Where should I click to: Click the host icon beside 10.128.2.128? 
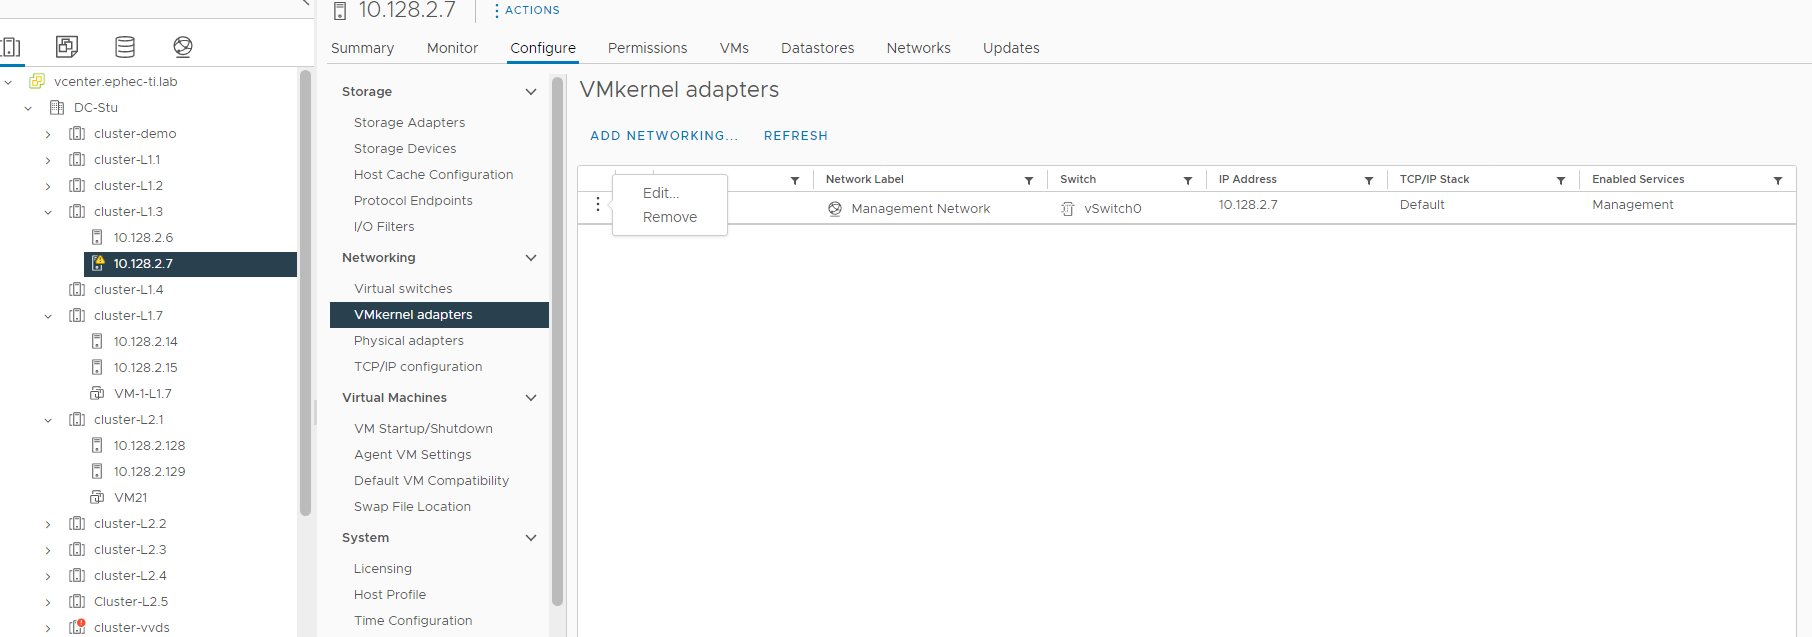point(97,445)
